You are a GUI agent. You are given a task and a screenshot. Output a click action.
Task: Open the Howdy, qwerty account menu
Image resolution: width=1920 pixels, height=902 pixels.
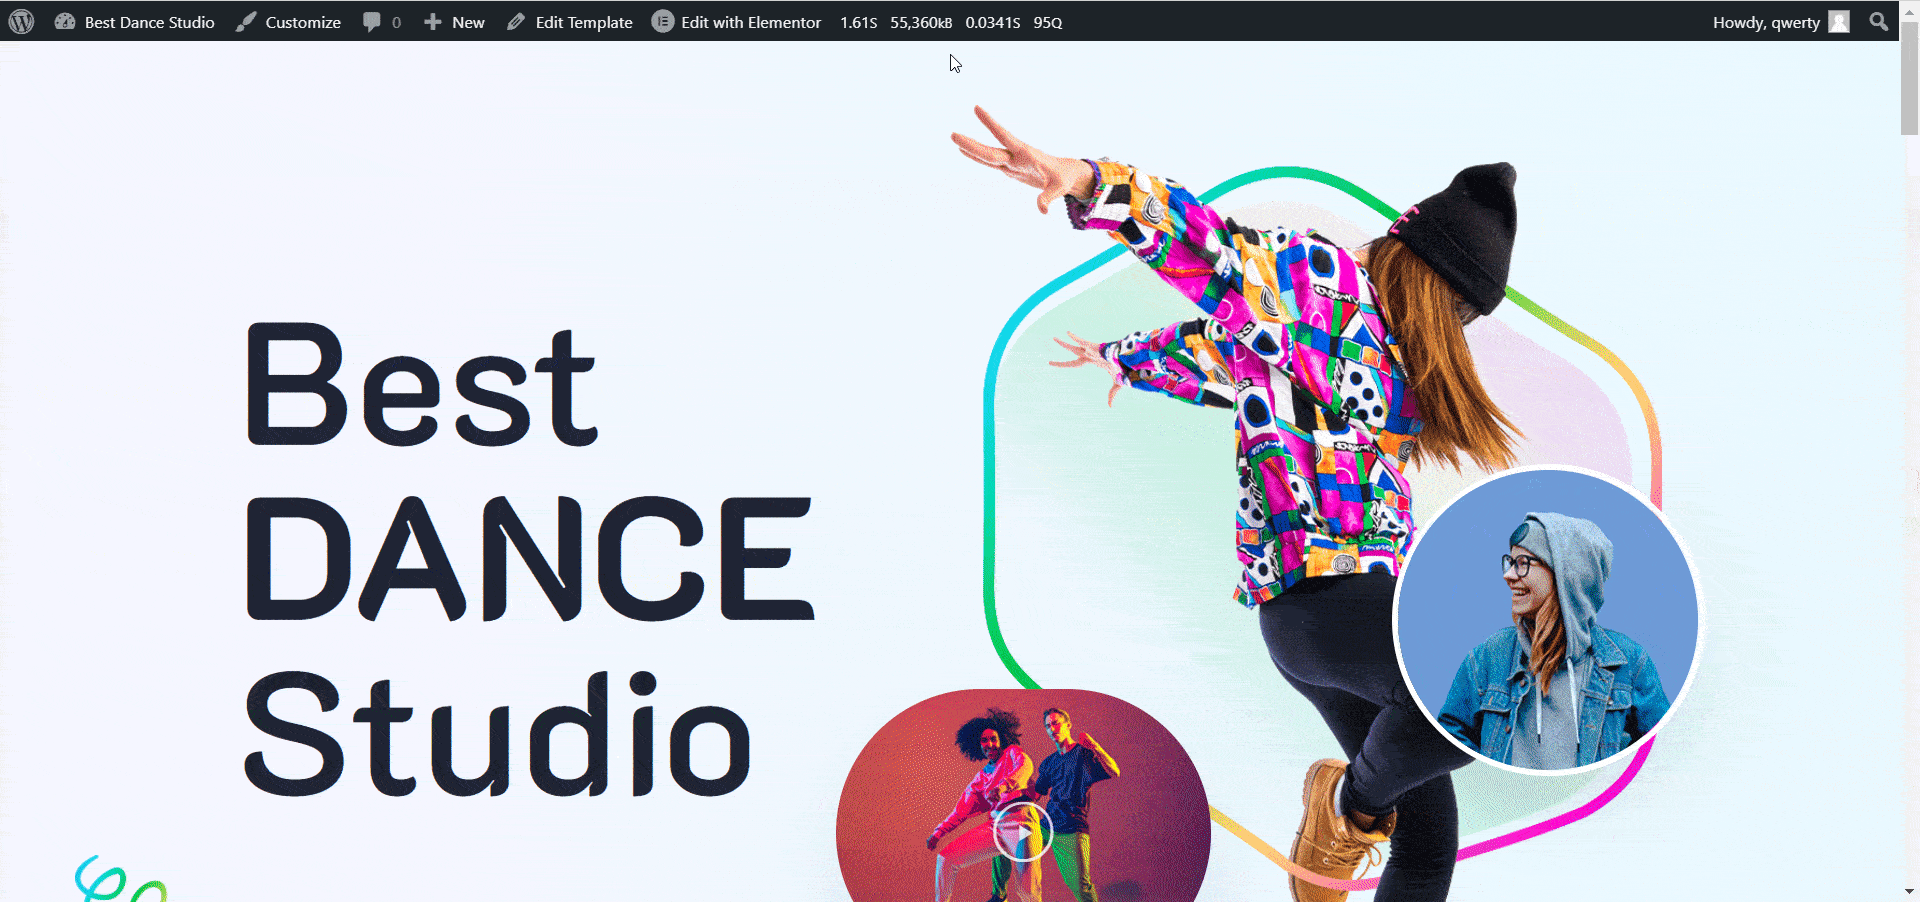(1765, 22)
